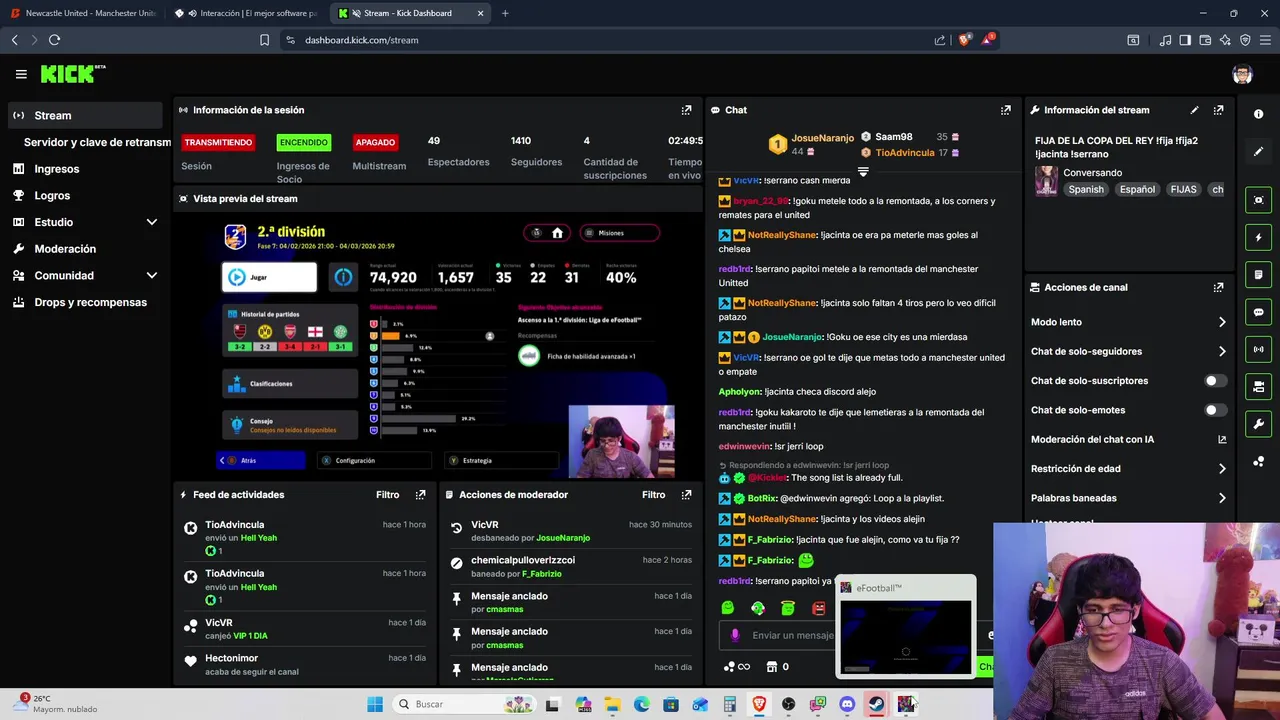
Task: Open Steam from the taskbar
Action: 875,704
